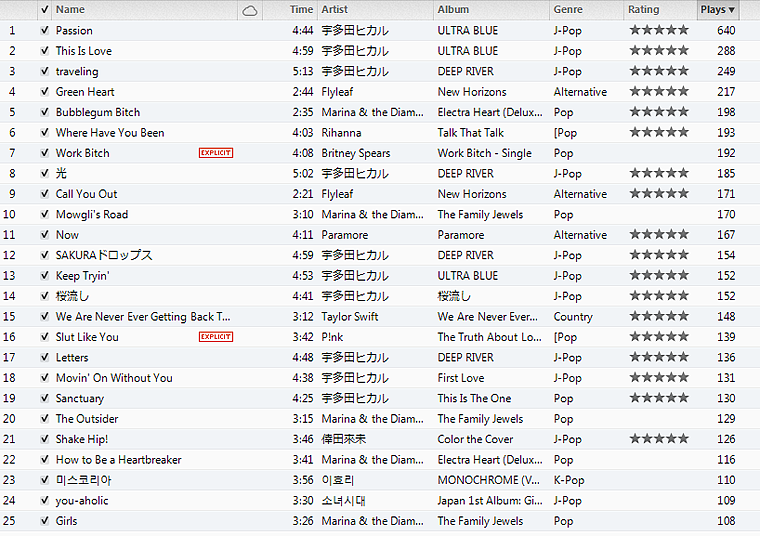Select the song "How to Be a Heartbreaker"

coord(119,459)
